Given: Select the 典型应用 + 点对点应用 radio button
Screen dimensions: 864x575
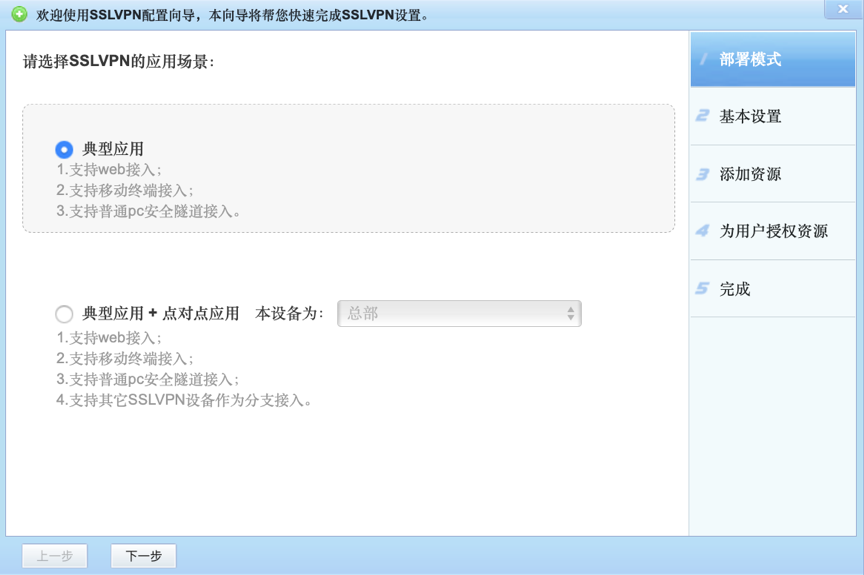Looking at the screenshot, I should point(64,314).
